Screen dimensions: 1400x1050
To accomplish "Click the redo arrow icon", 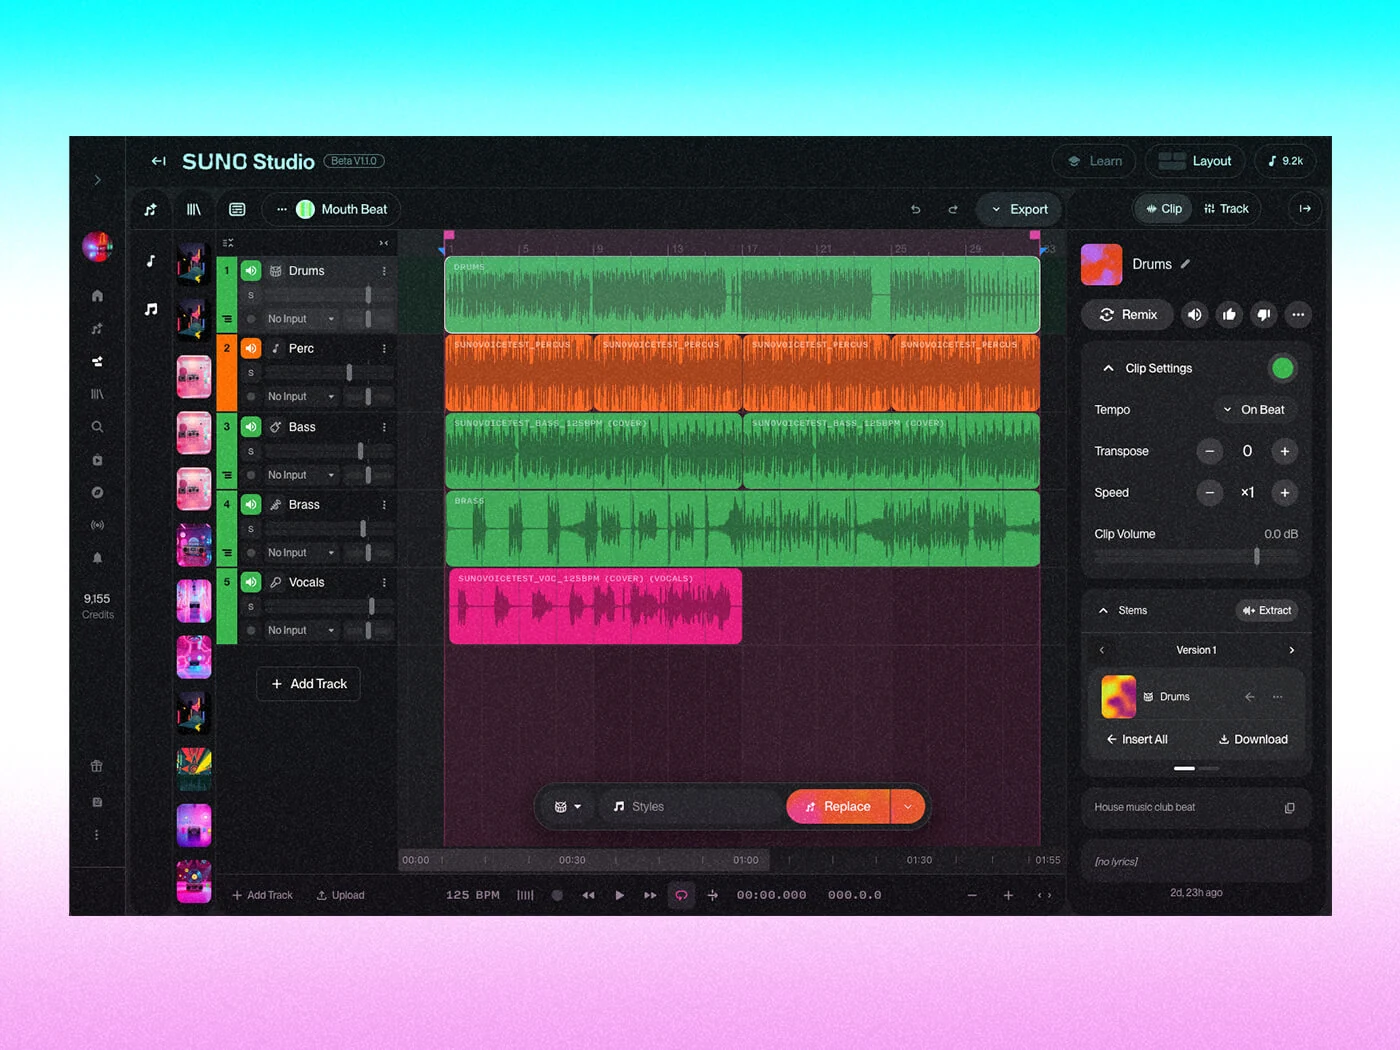I will click(952, 209).
